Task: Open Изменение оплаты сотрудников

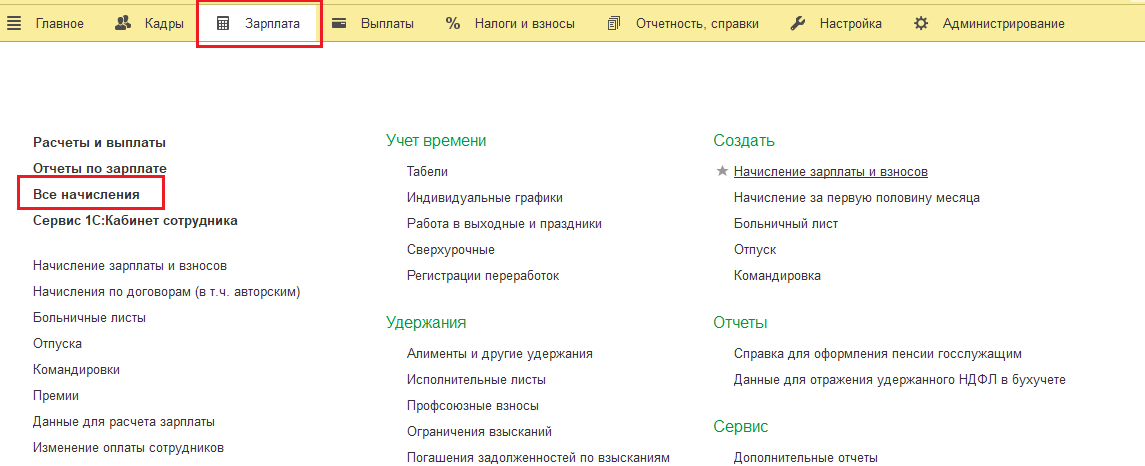Action: [129, 447]
